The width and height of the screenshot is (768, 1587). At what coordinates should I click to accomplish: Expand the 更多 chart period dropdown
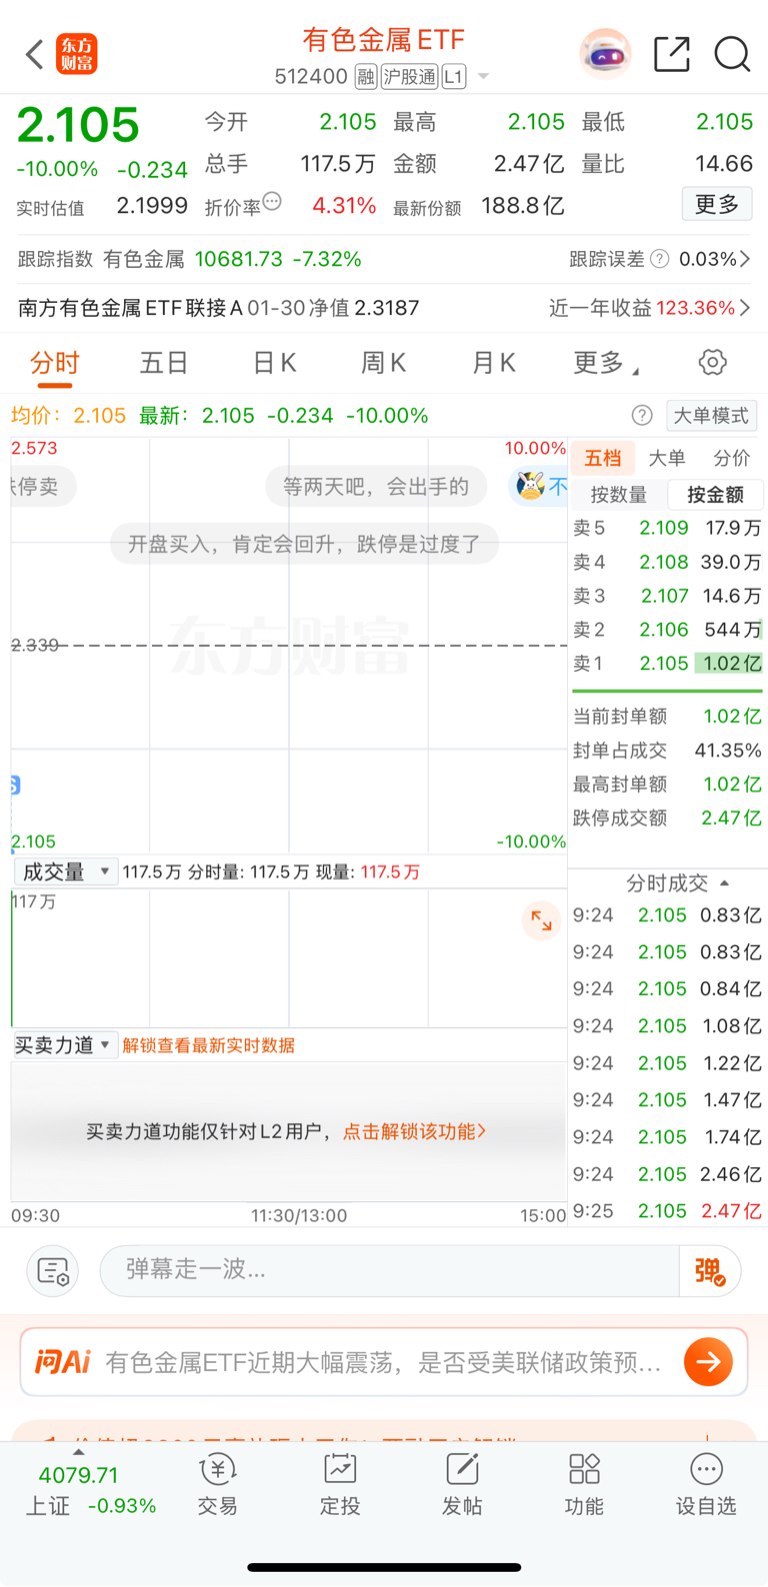coord(606,363)
